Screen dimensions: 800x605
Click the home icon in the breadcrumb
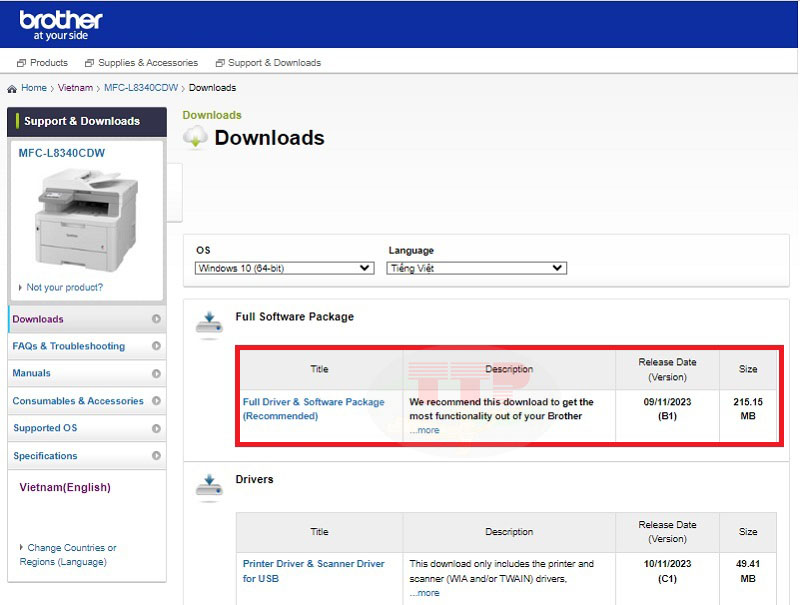[12, 88]
